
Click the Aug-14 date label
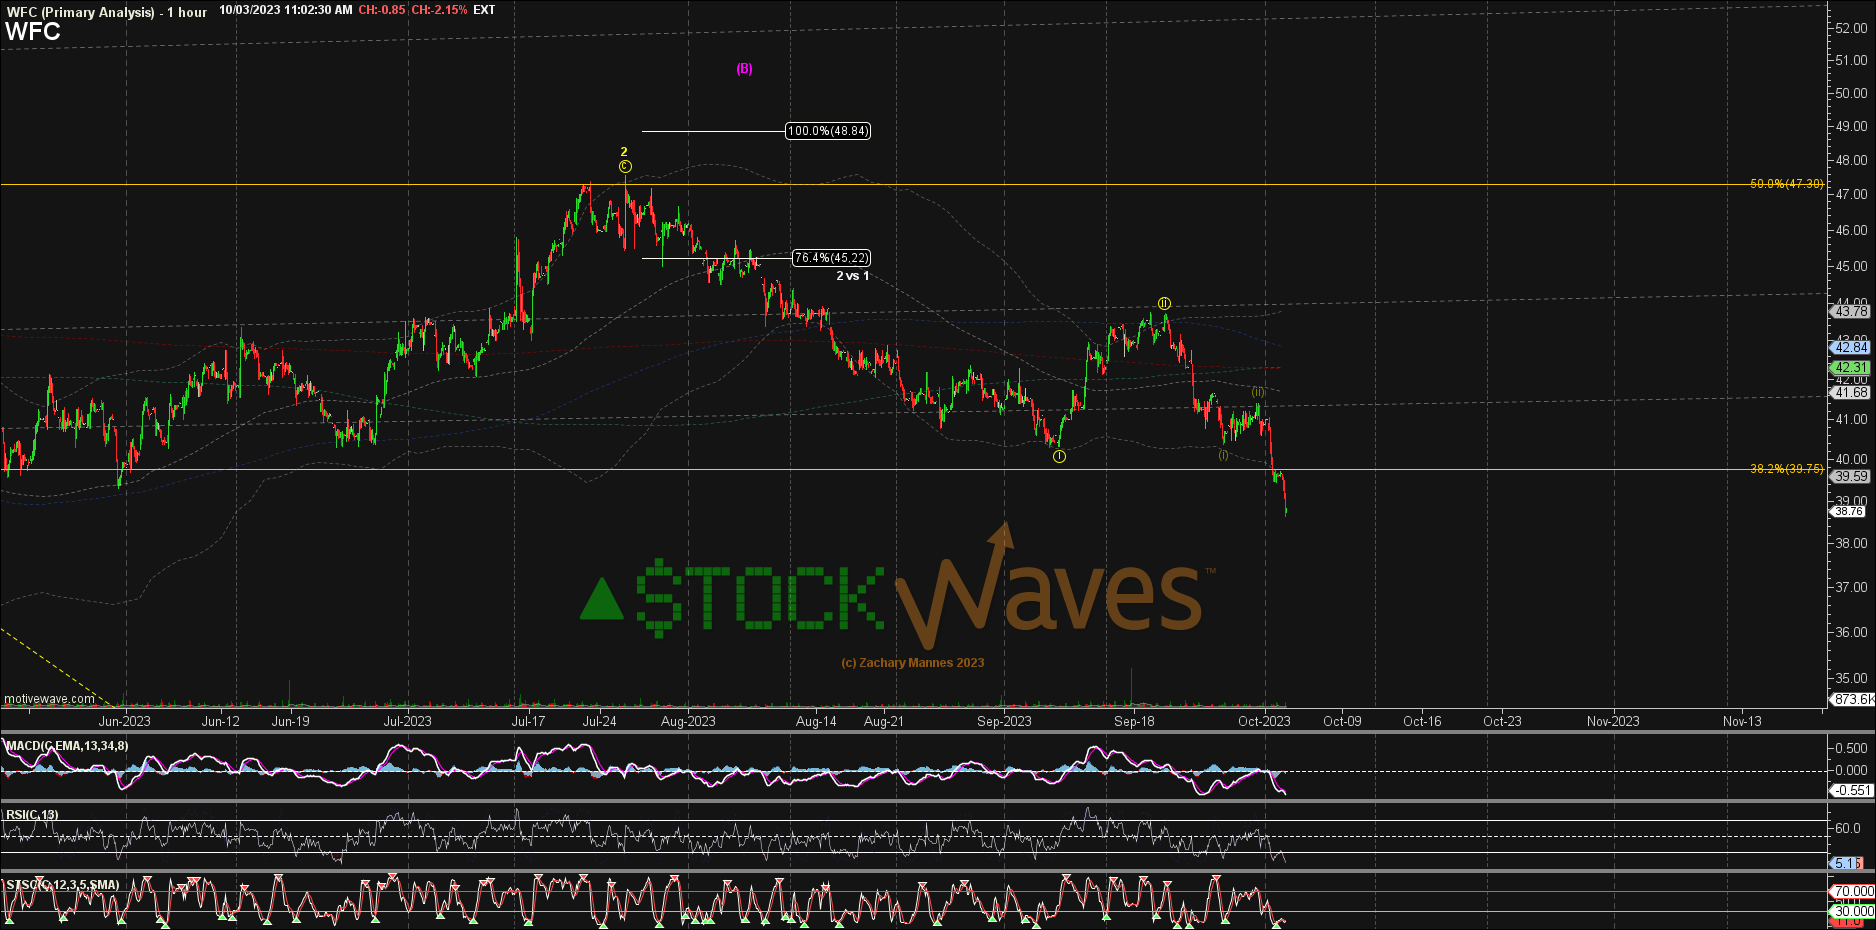pyautogui.click(x=816, y=721)
